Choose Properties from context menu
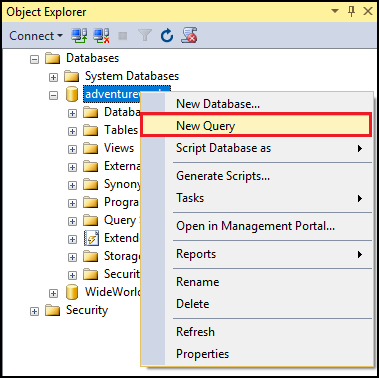The width and height of the screenshot is (379, 378). click(256, 354)
